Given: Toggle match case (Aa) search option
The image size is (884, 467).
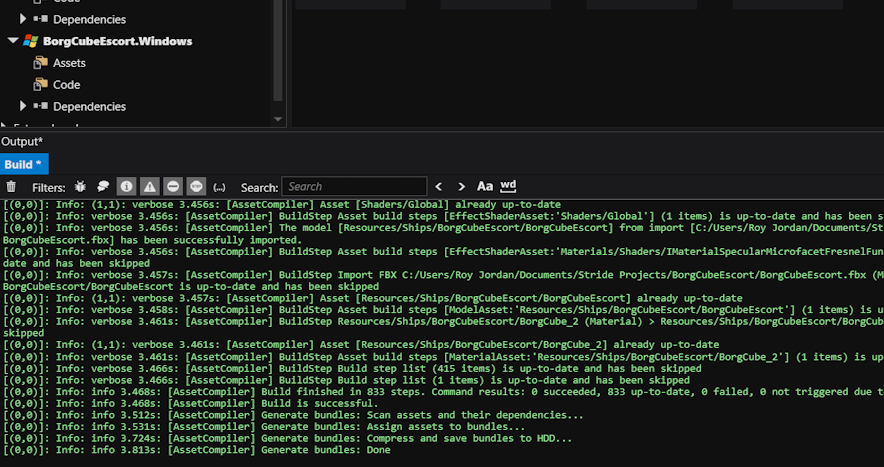Looking at the screenshot, I should pyautogui.click(x=485, y=186).
